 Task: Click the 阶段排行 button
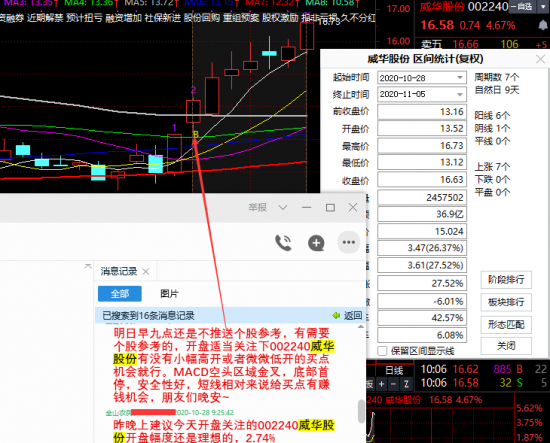pyautogui.click(x=506, y=280)
